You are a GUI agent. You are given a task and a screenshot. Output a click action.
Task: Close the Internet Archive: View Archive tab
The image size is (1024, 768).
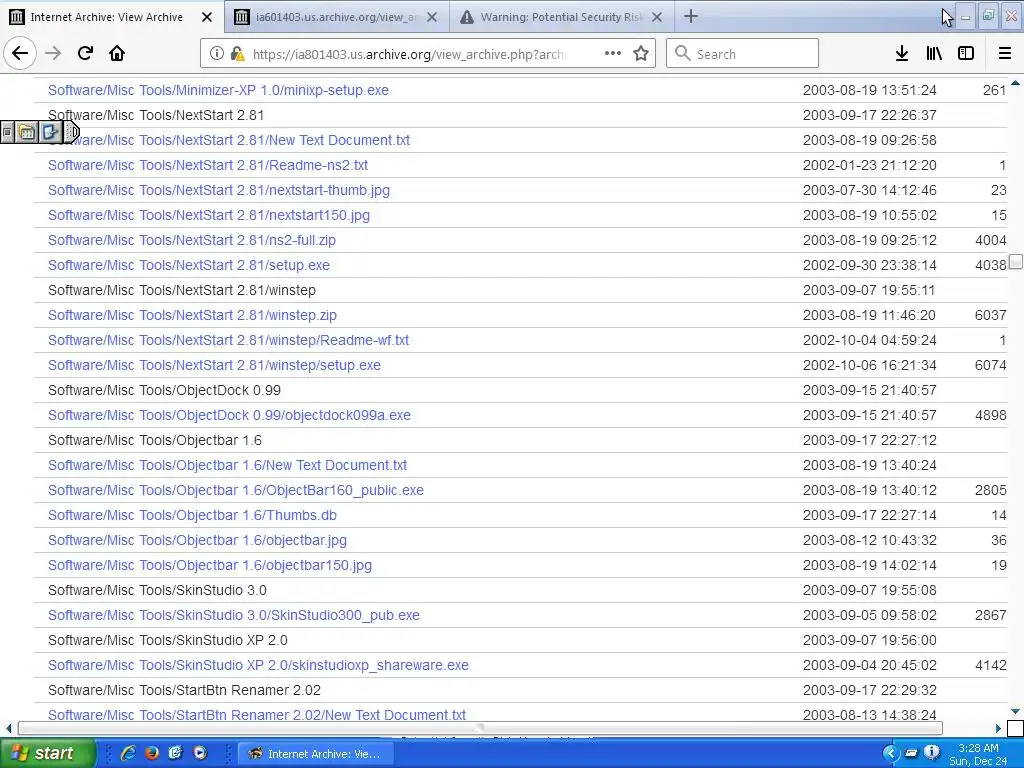(206, 17)
